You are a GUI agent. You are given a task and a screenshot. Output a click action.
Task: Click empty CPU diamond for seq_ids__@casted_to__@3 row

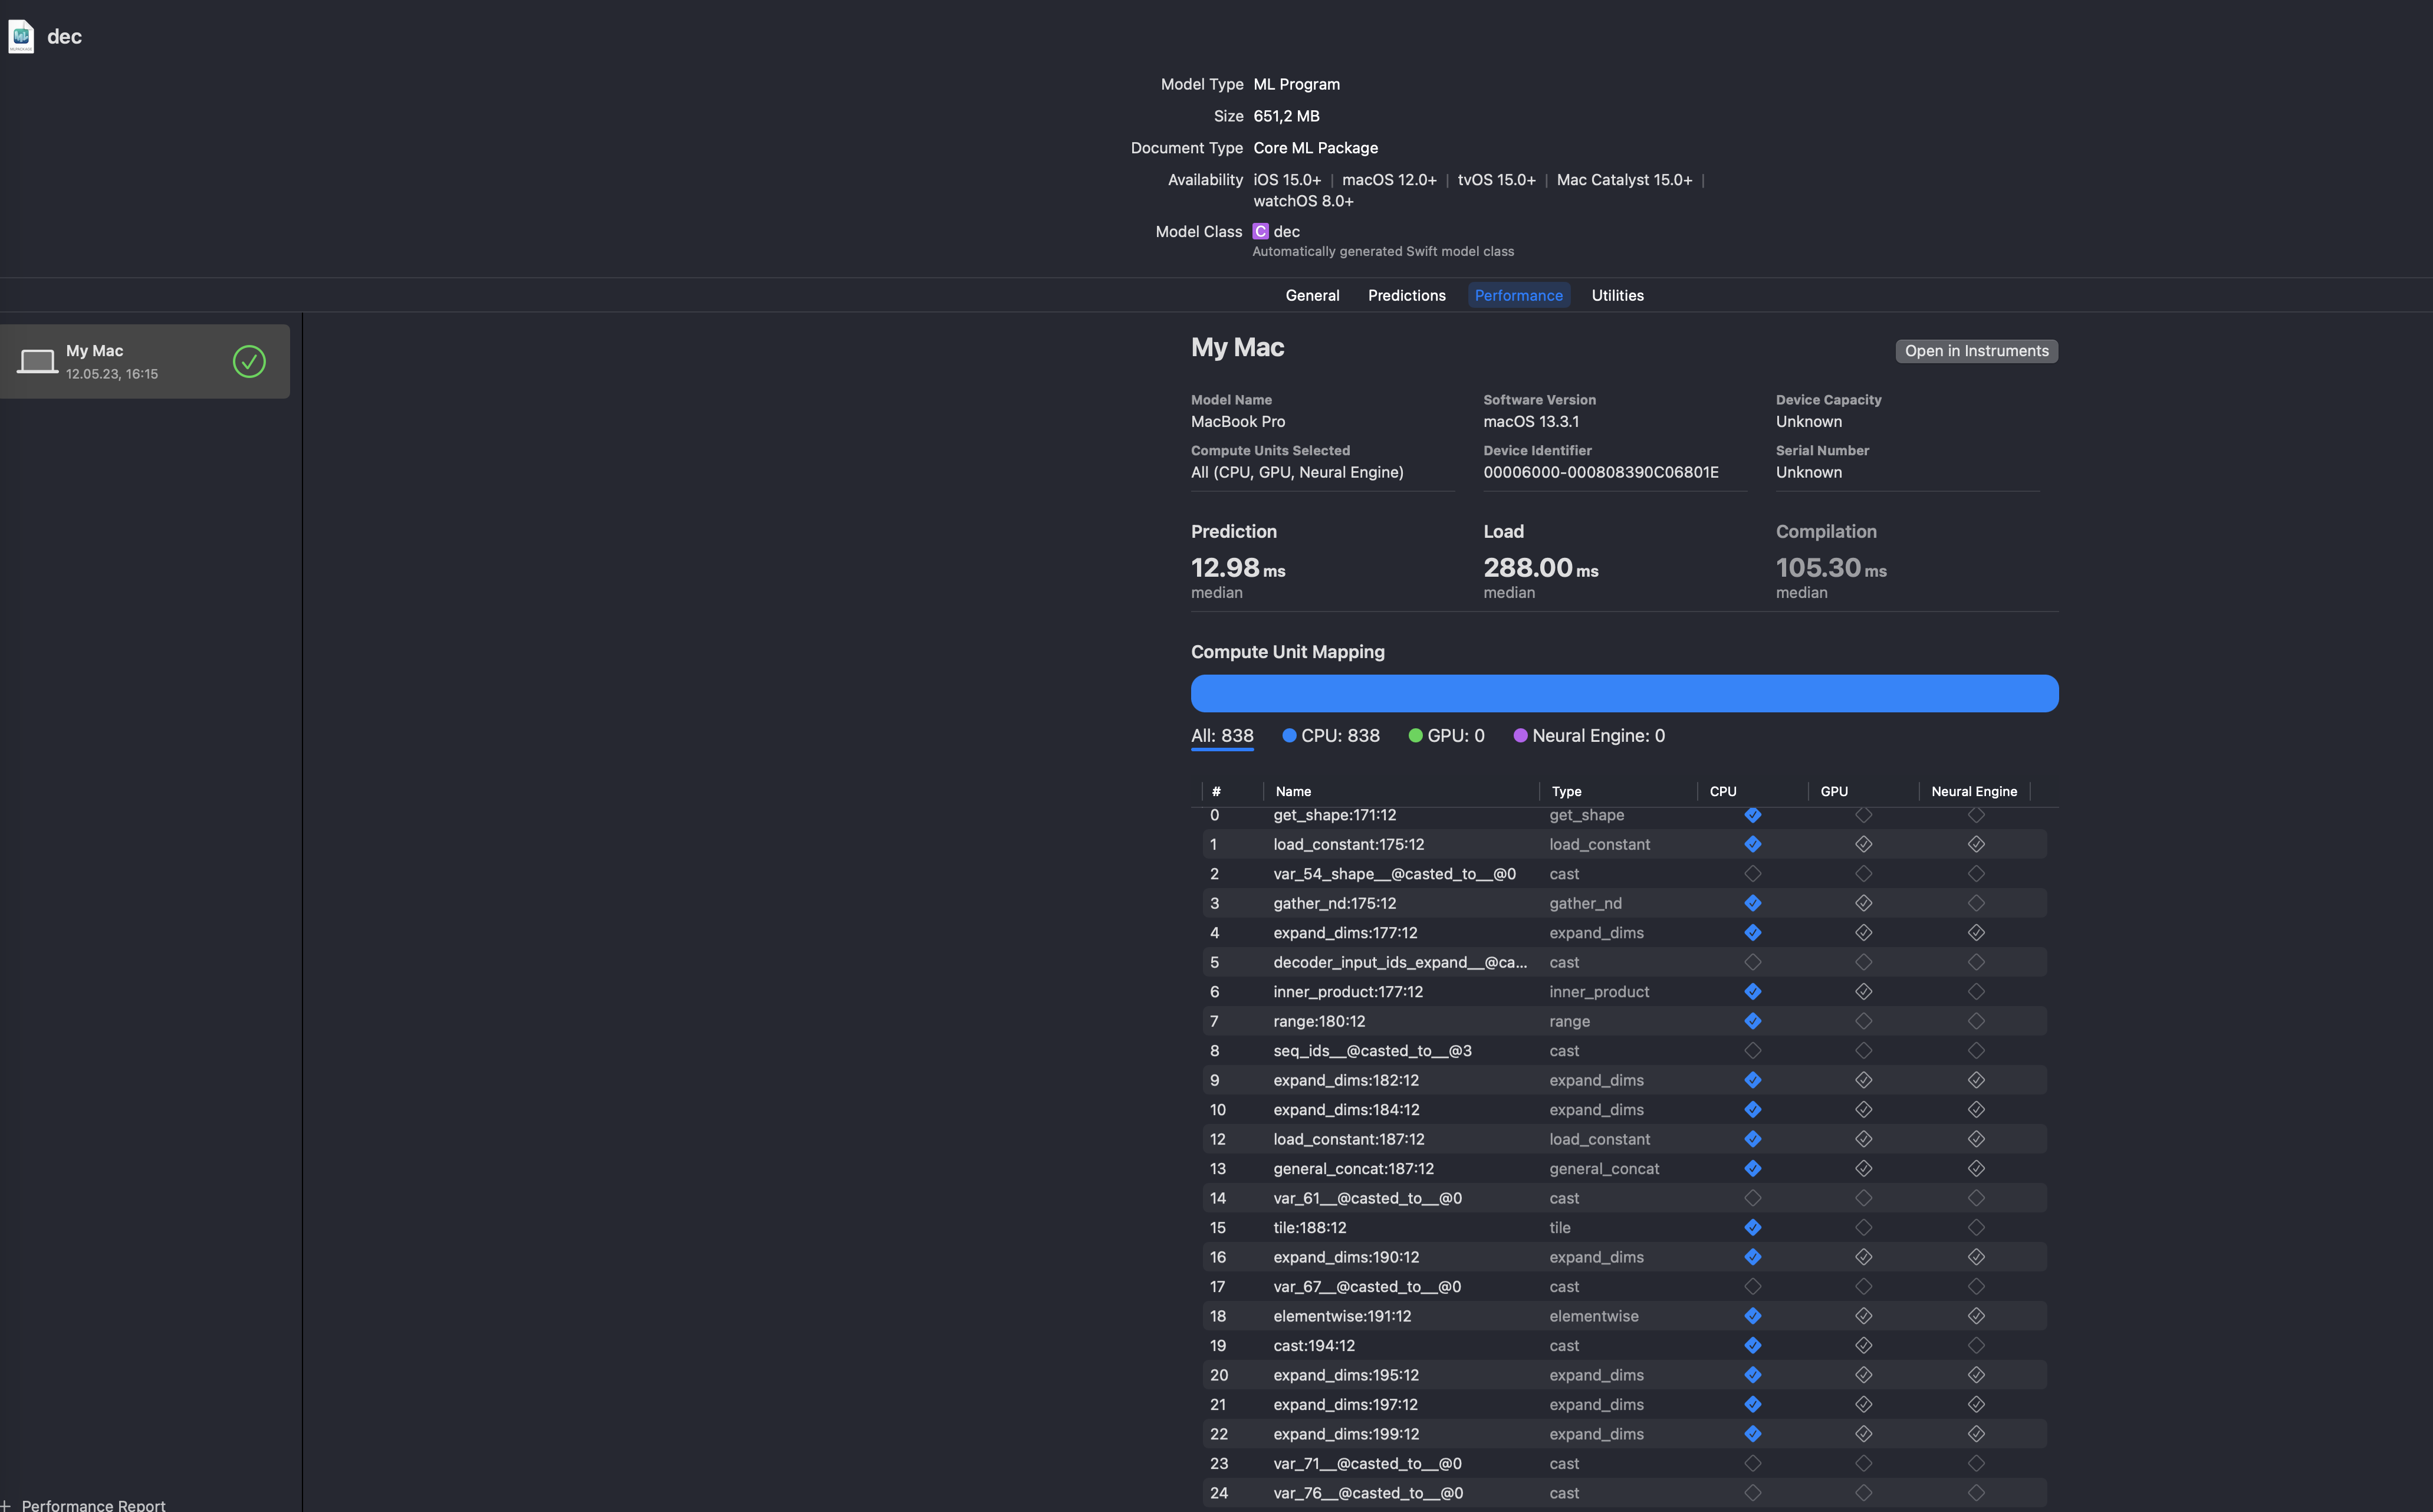pyautogui.click(x=1752, y=1051)
